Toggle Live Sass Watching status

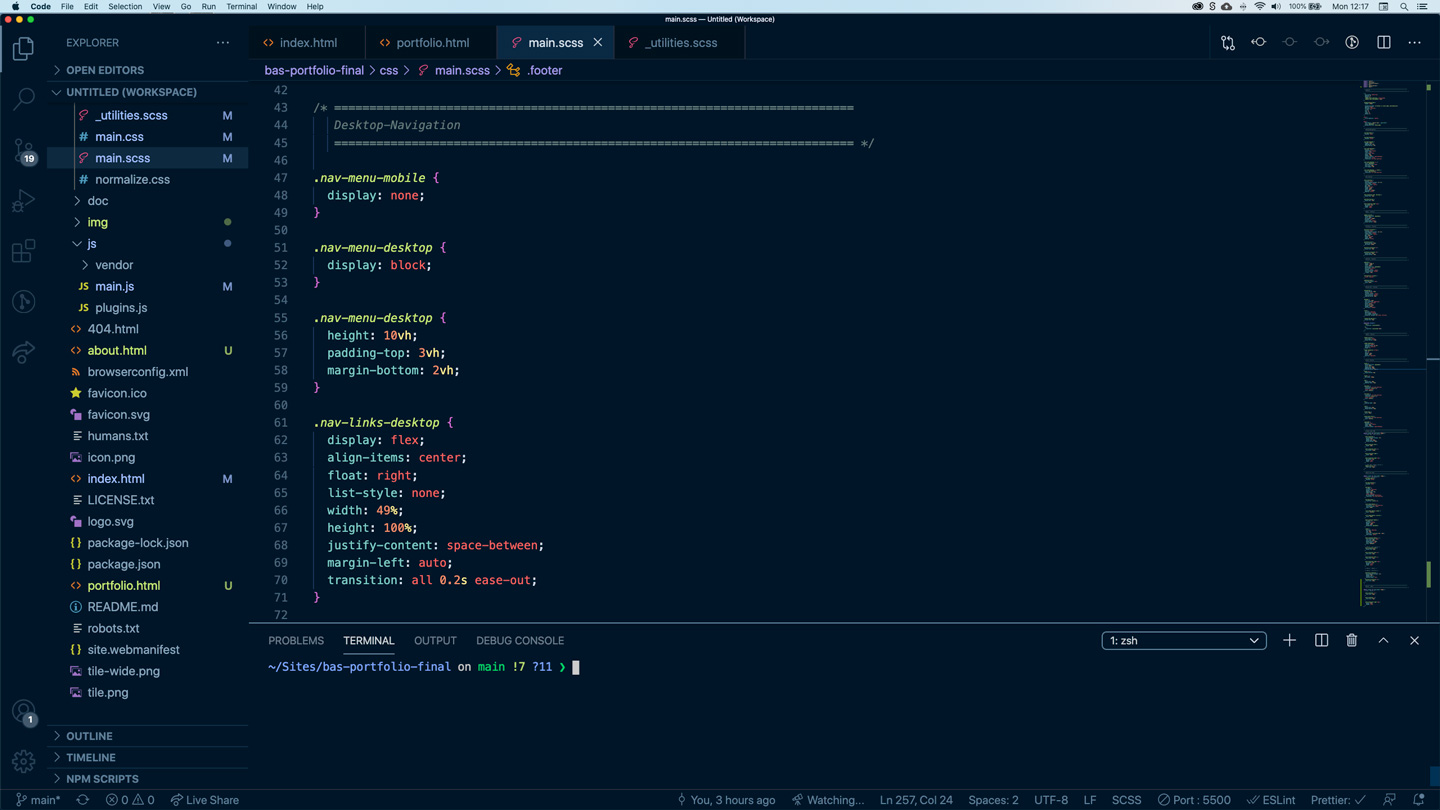click(828, 800)
